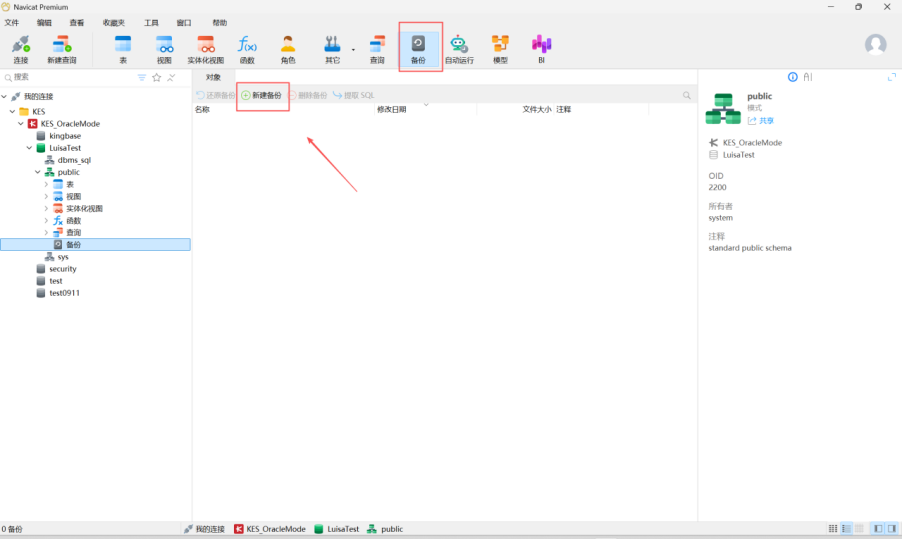
Task: Open 新建查询 (New Query) from toolbar
Action: [61, 48]
